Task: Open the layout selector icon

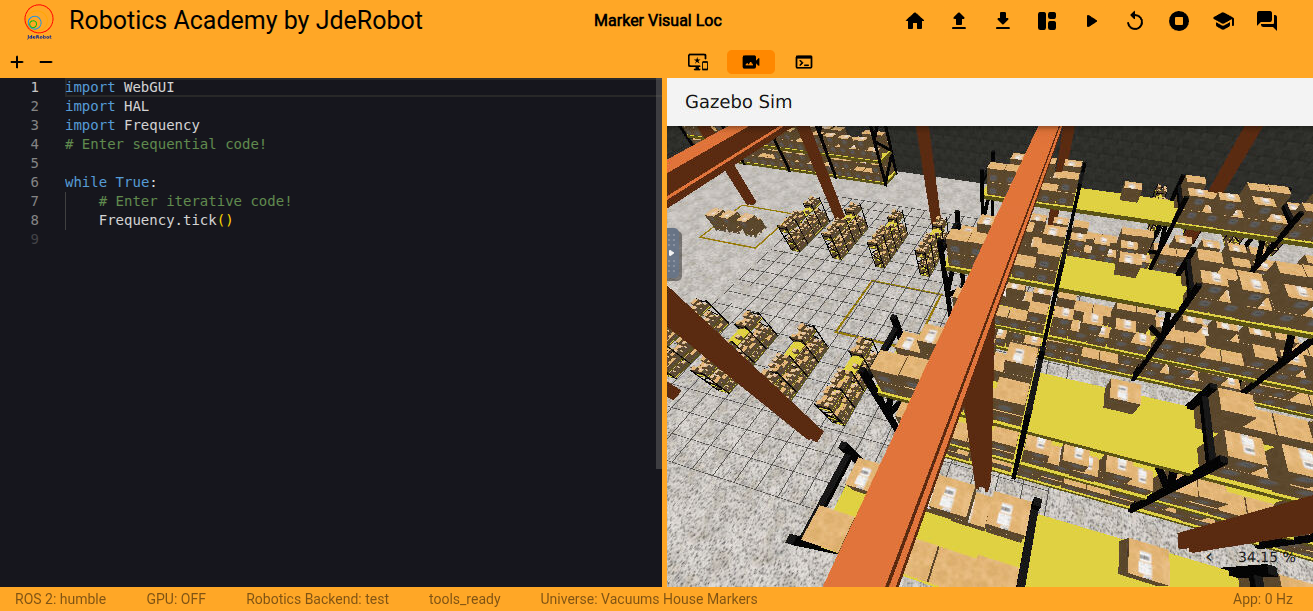Action: (1047, 21)
